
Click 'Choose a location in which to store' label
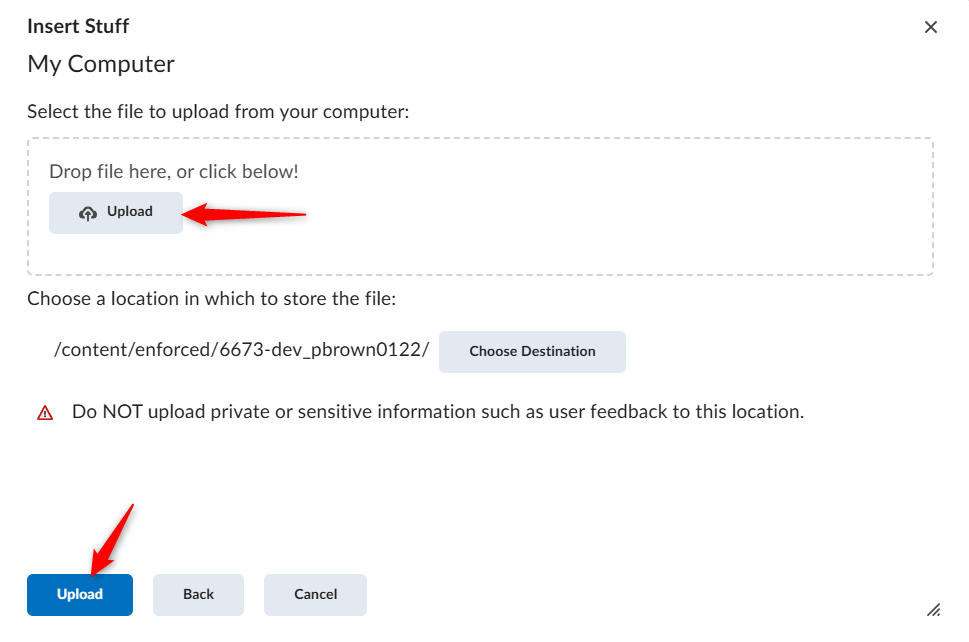point(211,299)
